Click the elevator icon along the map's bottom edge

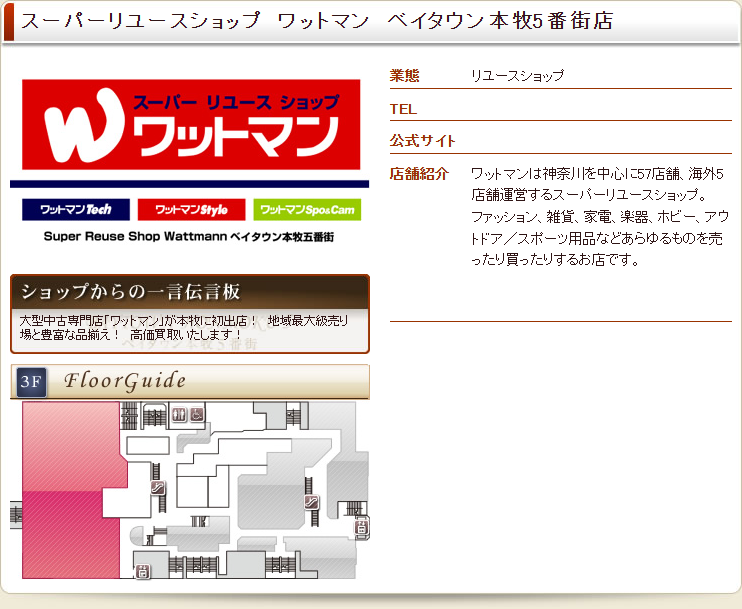click(x=142, y=571)
